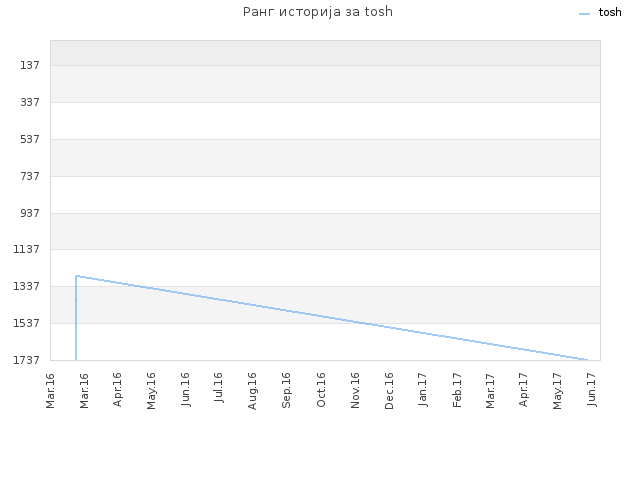Image resolution: width=640 pixels, height=480 pixels.
Task: Select the Apr.17 date label
Action: tap(524, 390)
